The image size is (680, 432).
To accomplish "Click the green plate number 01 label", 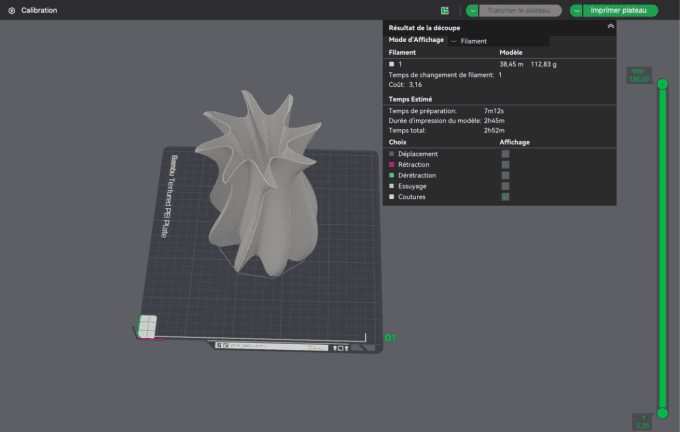I will coord(391,339).
